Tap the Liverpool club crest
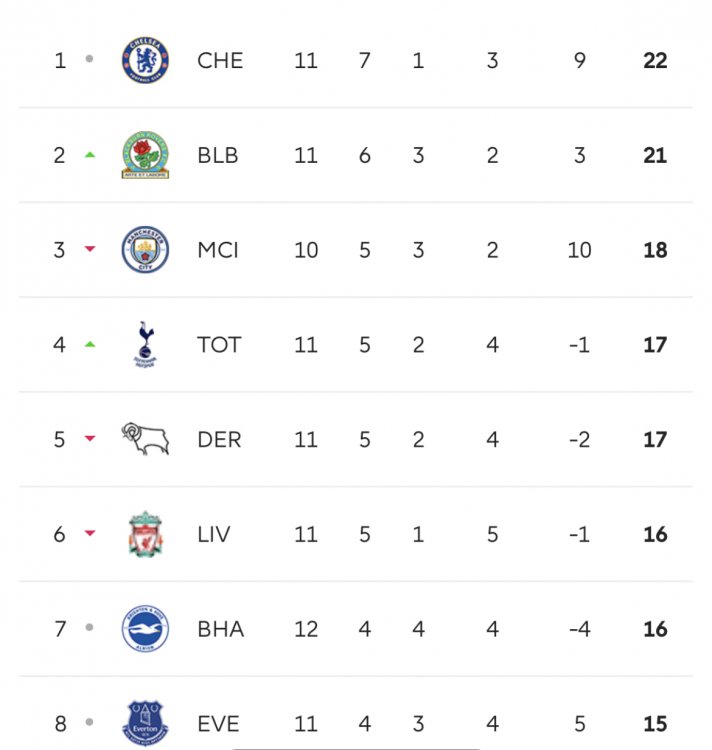The width and height of the screenshot is (712, 750). pos(145,534)
